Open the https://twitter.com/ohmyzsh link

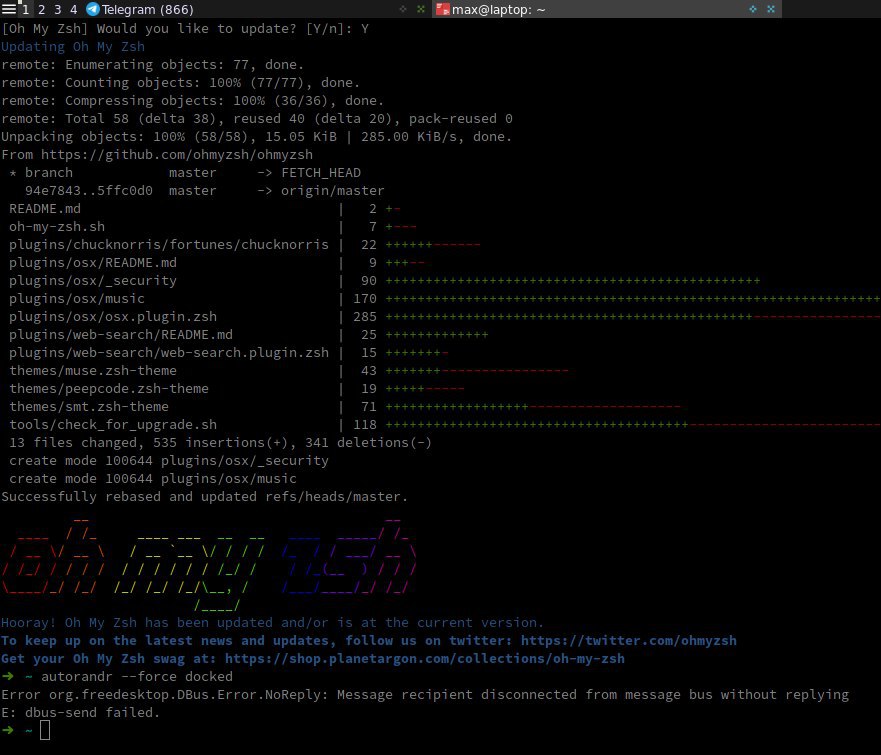[x=628, y=640]
